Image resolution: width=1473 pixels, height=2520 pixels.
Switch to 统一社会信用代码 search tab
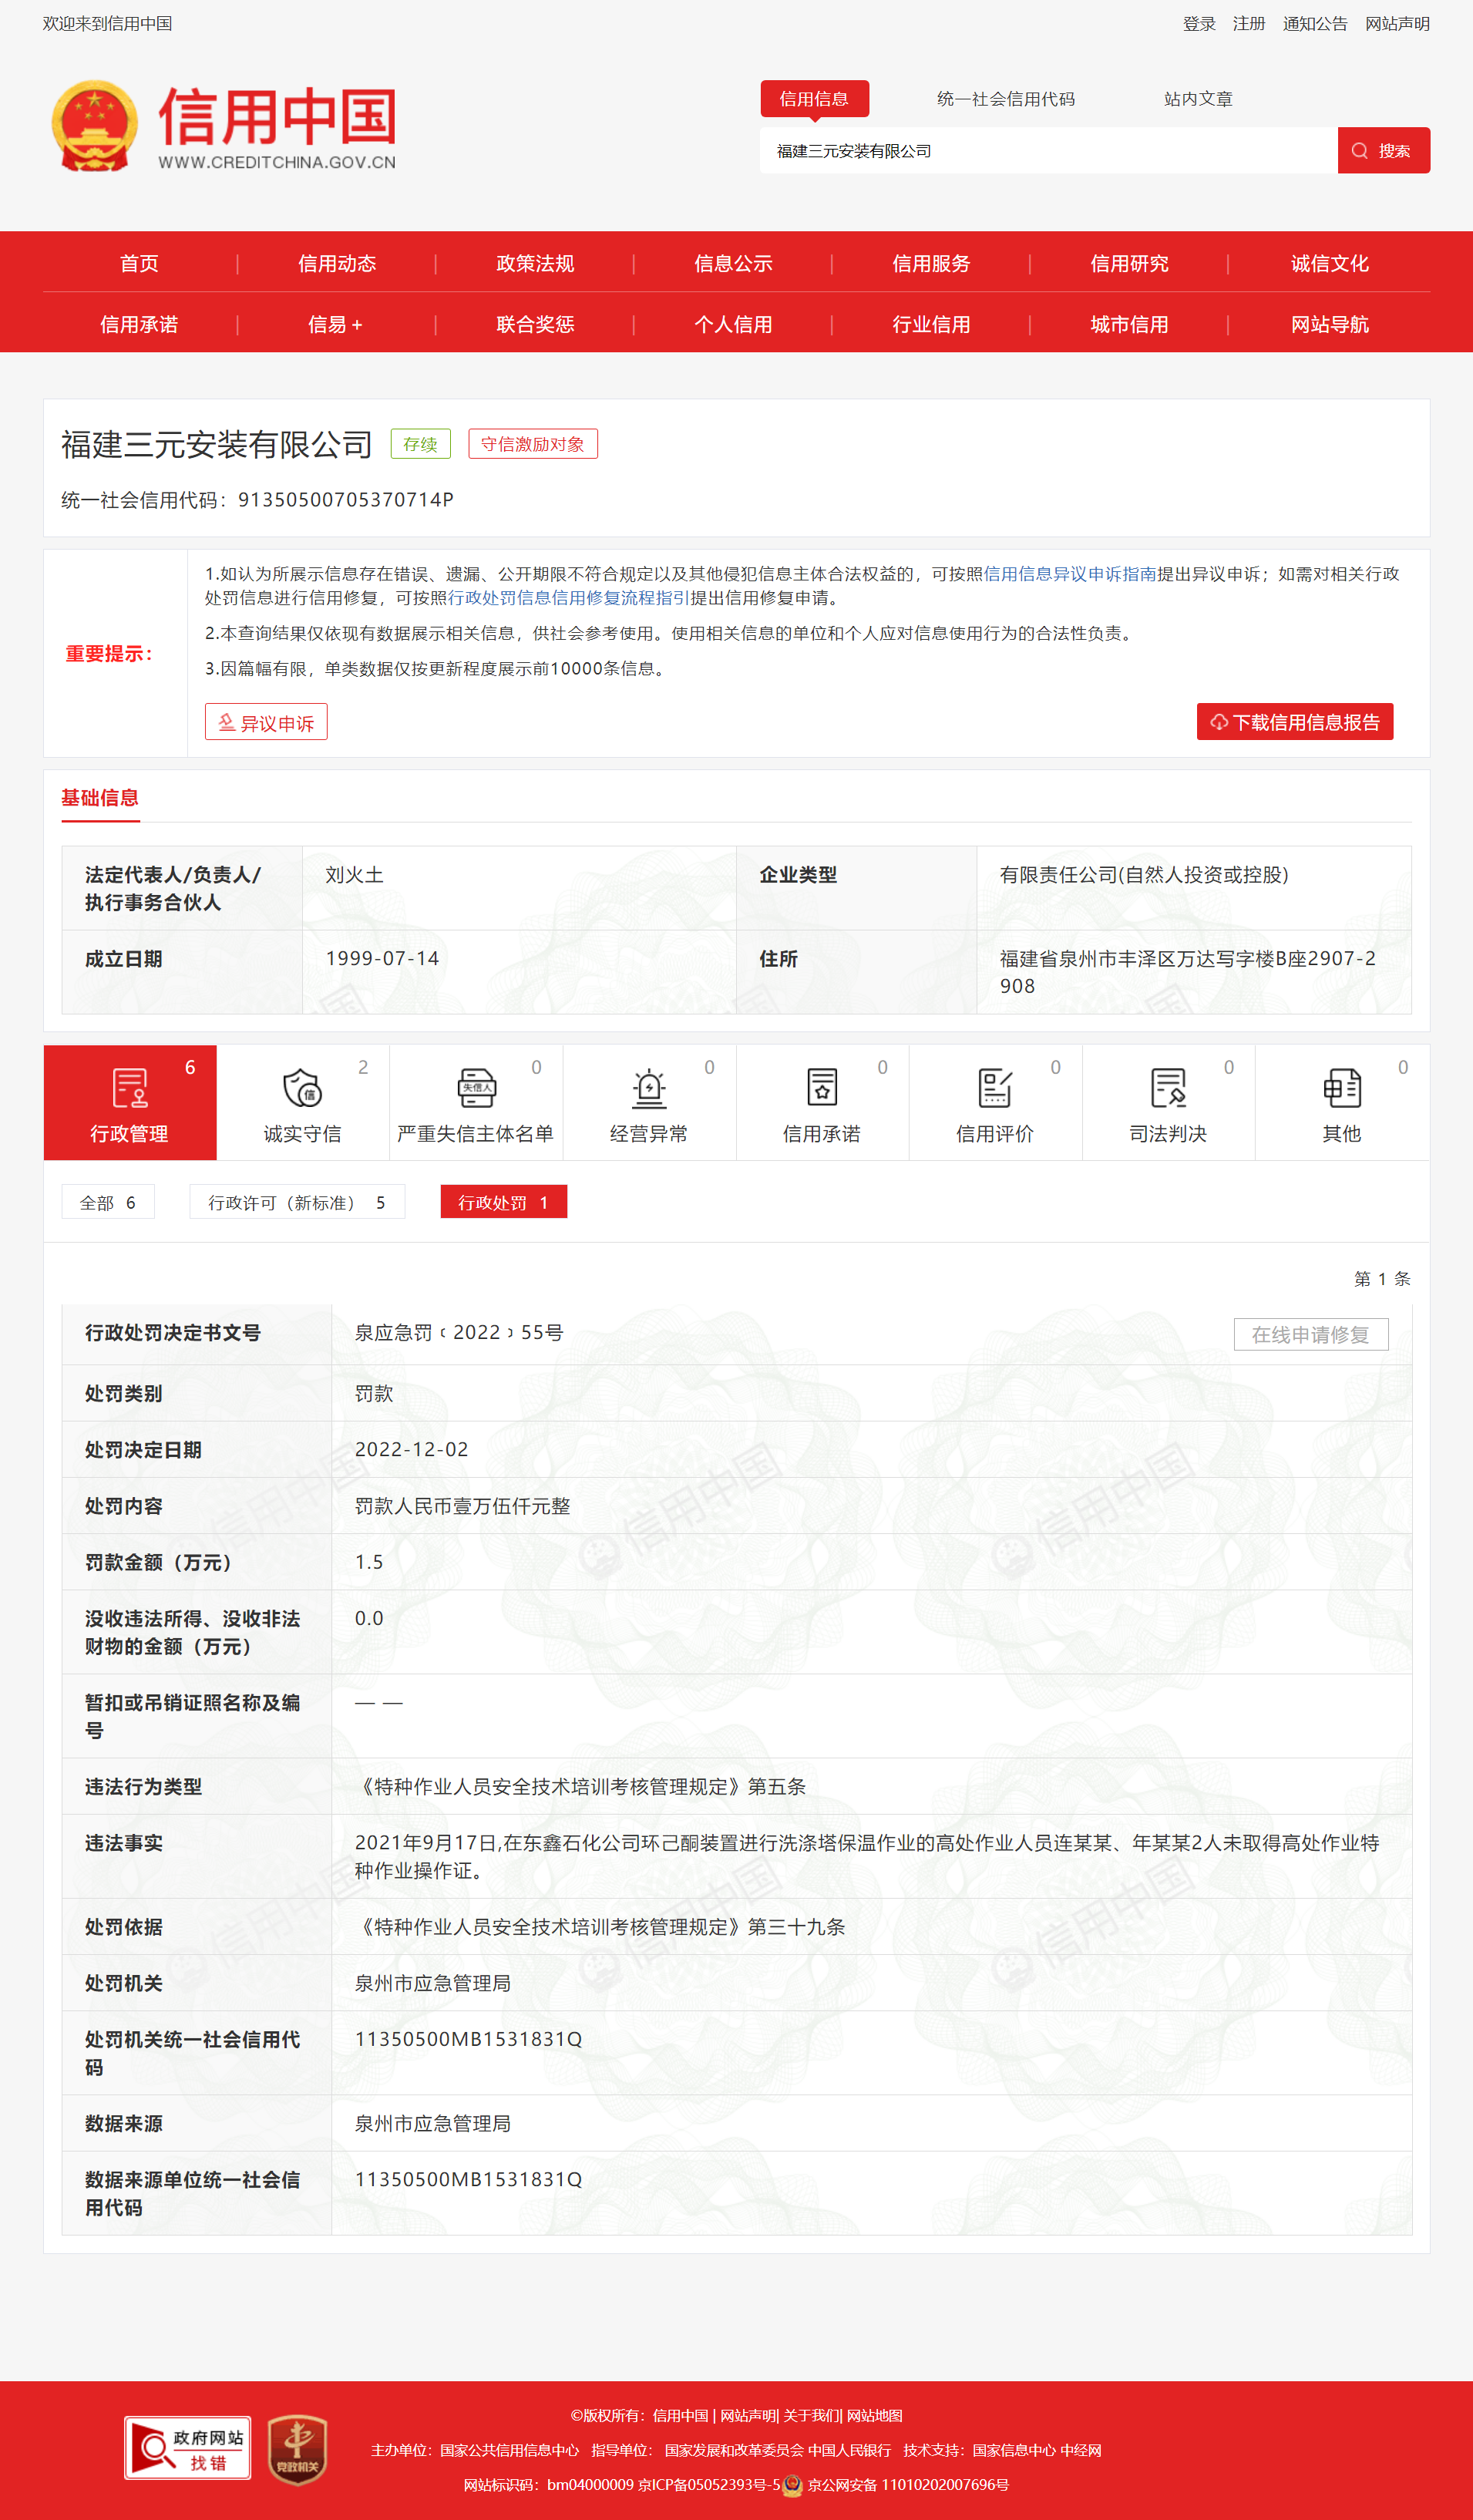tap(1005, 99)
